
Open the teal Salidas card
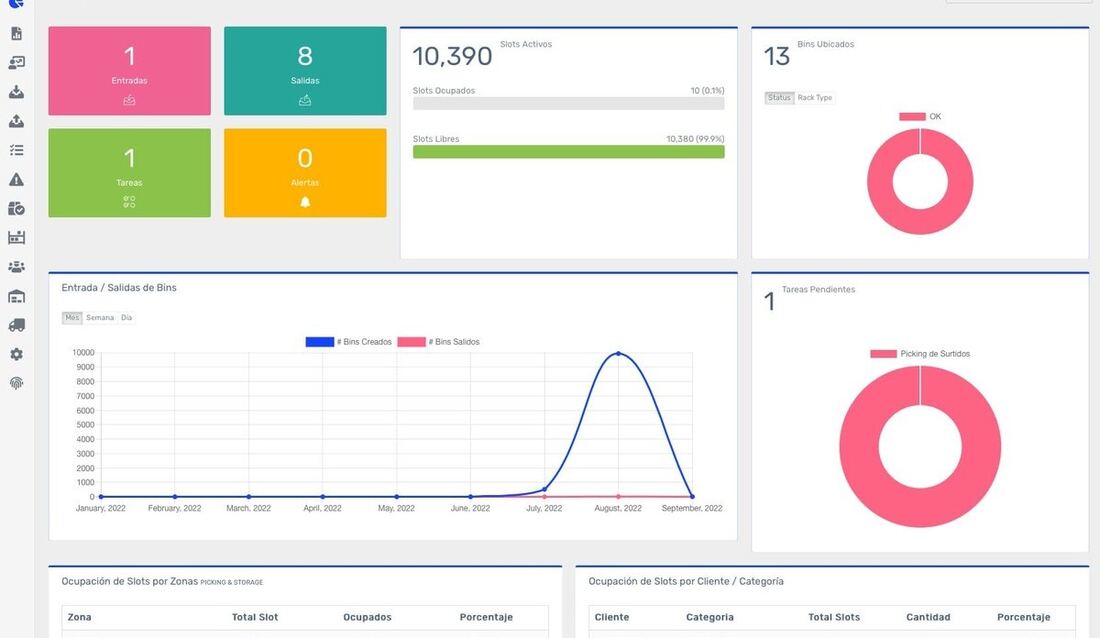304,71
